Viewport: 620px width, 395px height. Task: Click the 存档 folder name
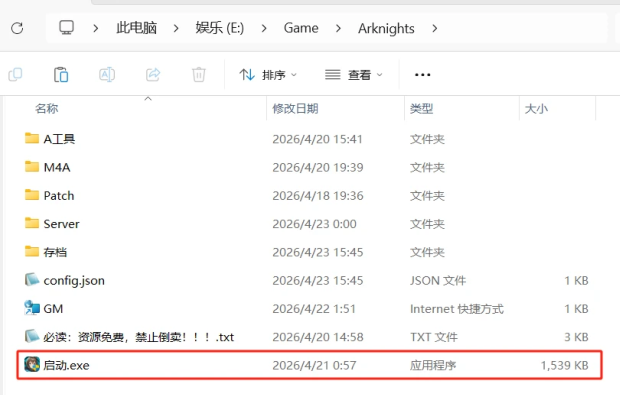pos(55,252)
